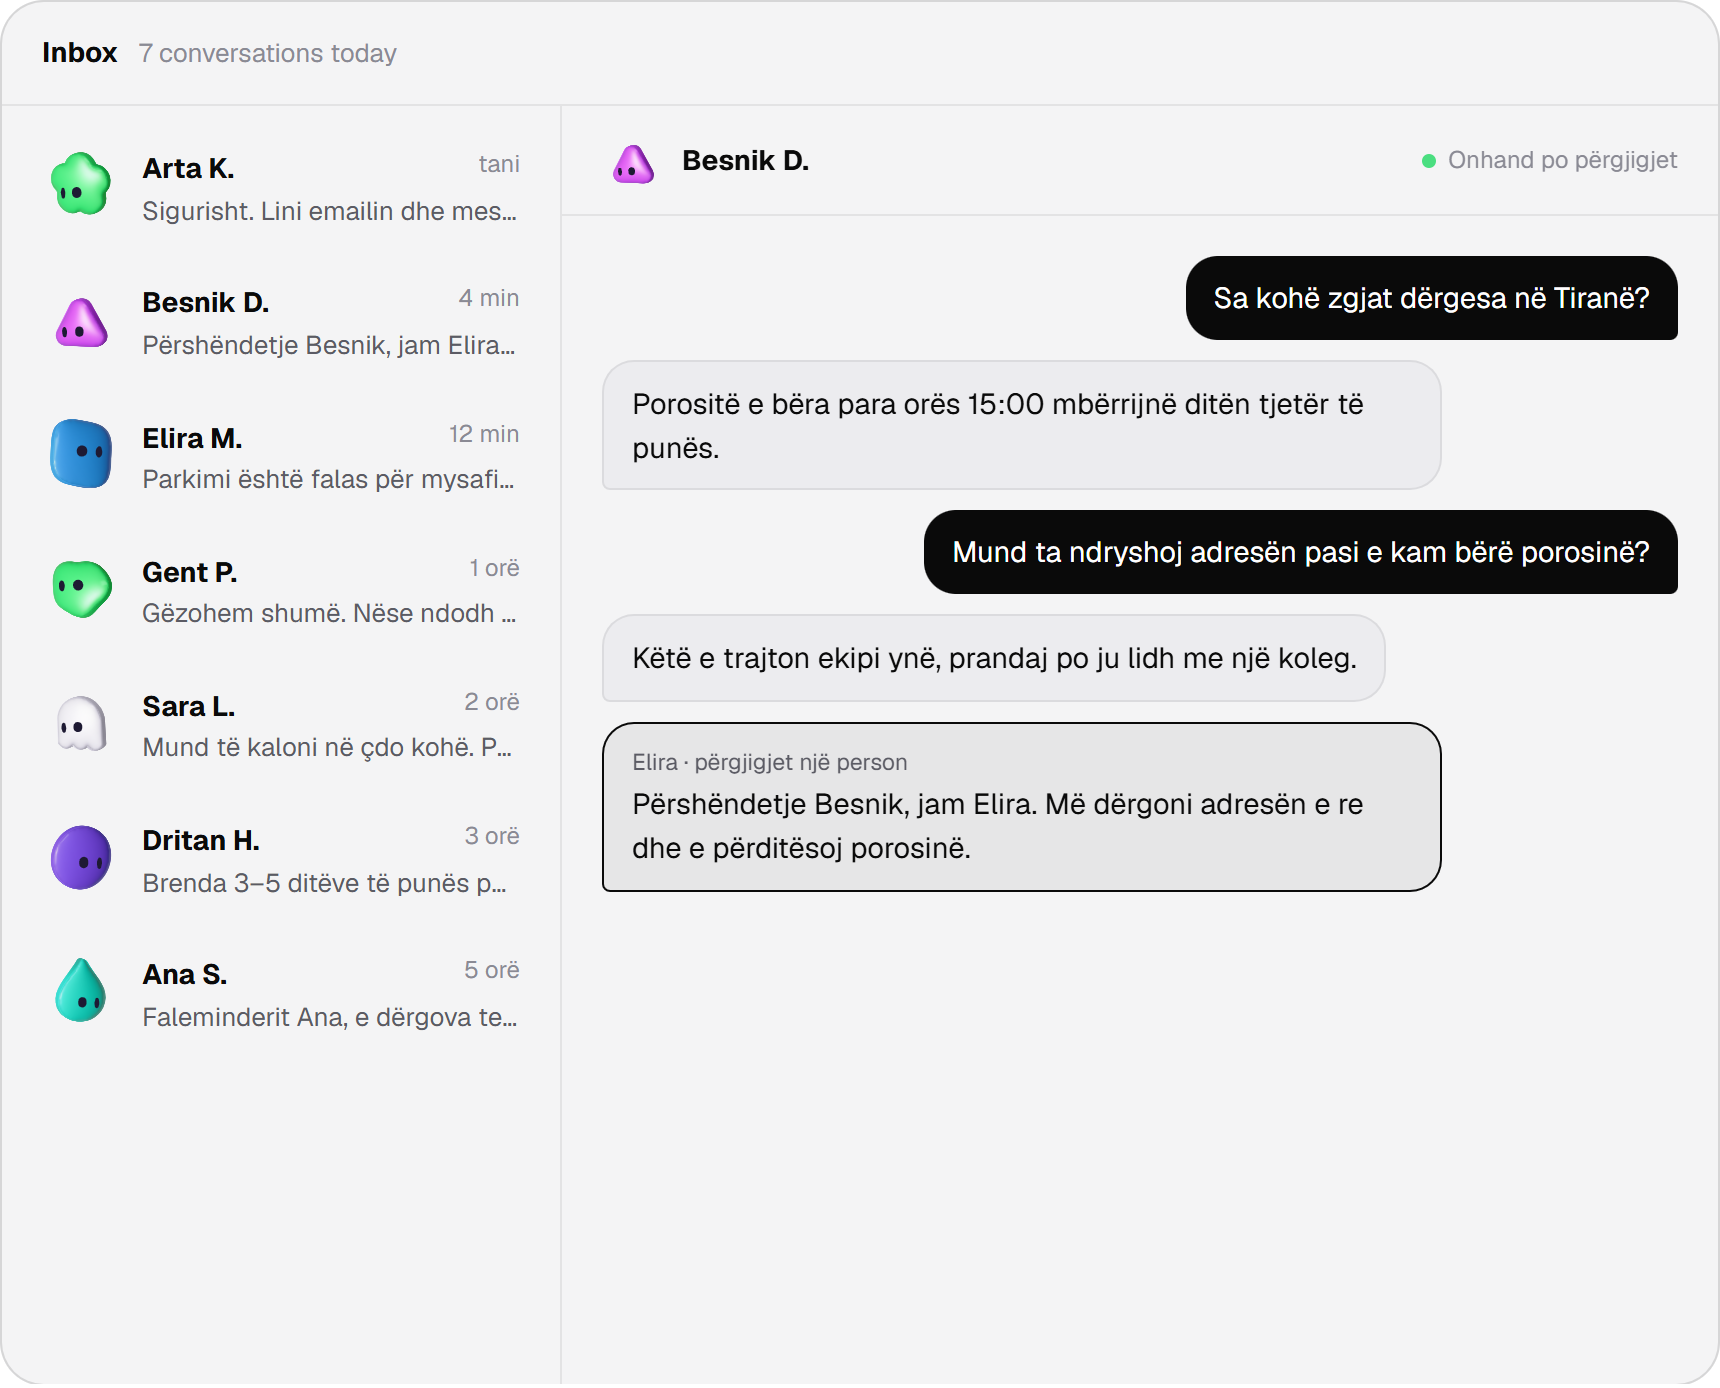Screen dimensions: 1720x1388
Task: Click the 'tani' timestamp on Arta K.
Action: click(499, 164)
